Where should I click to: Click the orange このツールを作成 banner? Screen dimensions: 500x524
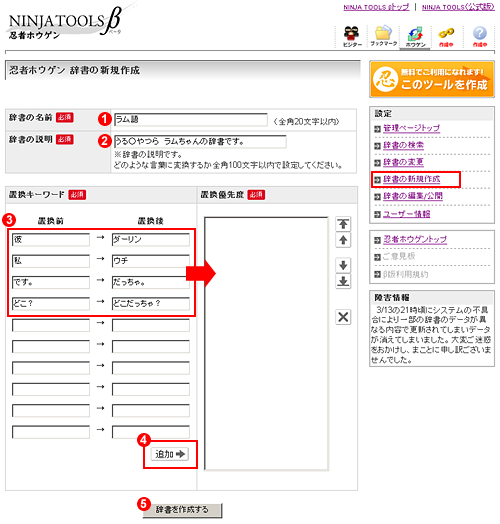click(432, 80)
